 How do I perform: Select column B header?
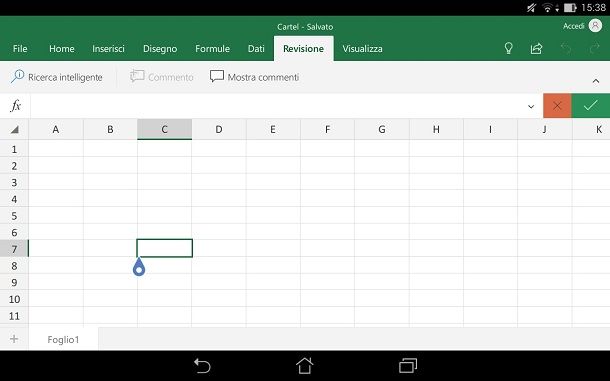[x=110, y=129]
